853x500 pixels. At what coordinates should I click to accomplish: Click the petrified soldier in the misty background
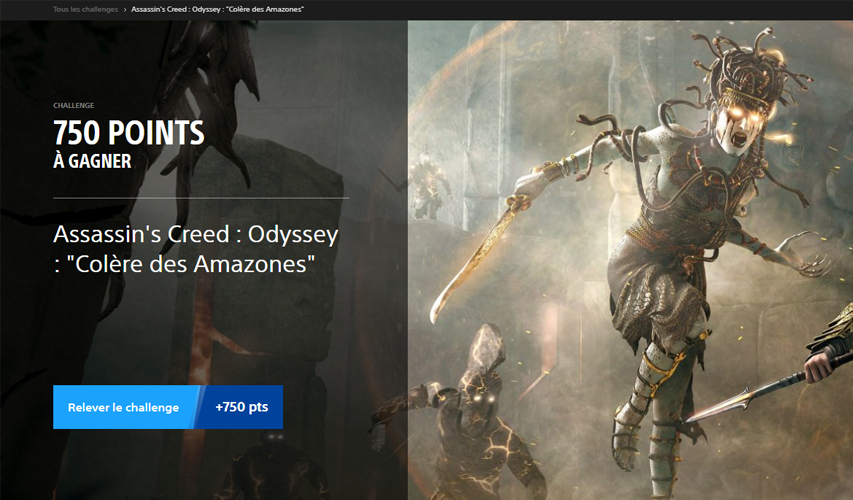tap(430, 183)
